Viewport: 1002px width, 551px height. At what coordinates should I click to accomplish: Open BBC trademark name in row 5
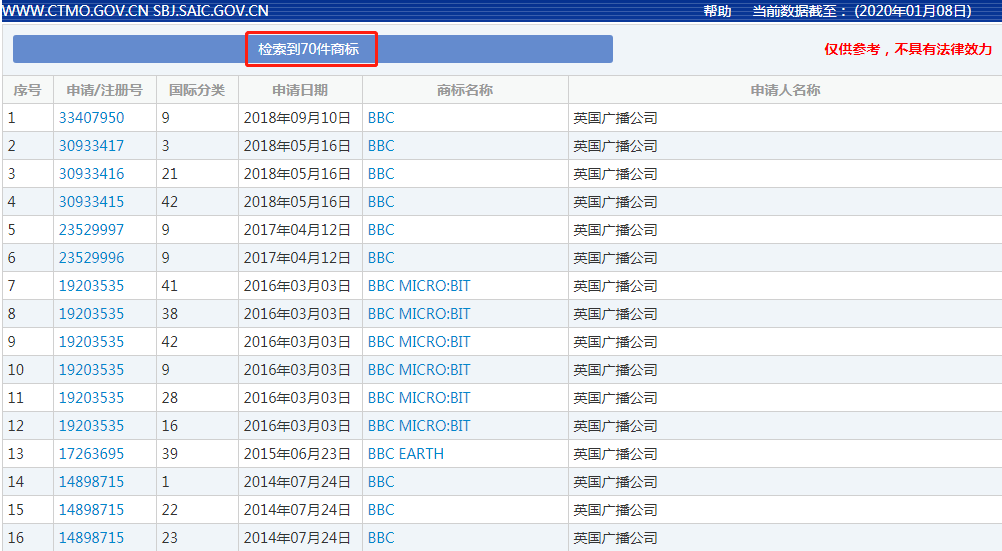click(381, 230)
